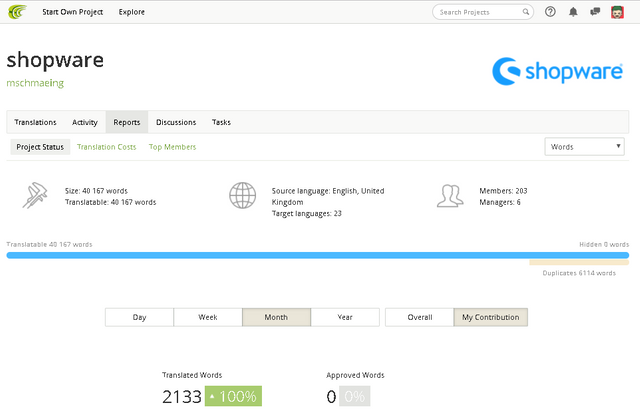This screenshot has width=640, height=413.
Task: Click 'Translated Words' label
Action: (x=192, y=375)
